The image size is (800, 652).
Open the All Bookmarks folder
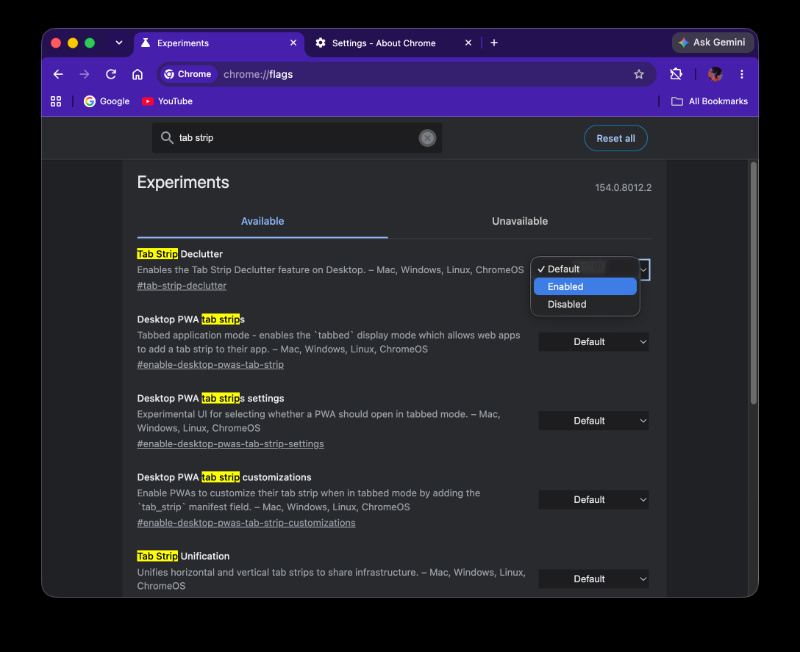(x=709, y=102)
